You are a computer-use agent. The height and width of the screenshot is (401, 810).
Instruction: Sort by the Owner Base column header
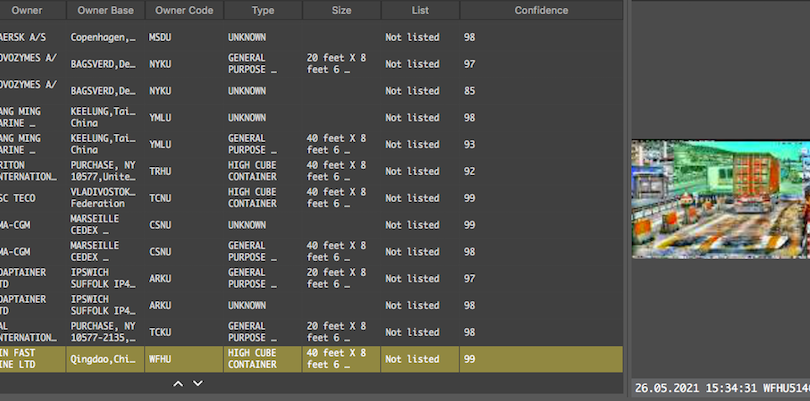click(105, 10)
